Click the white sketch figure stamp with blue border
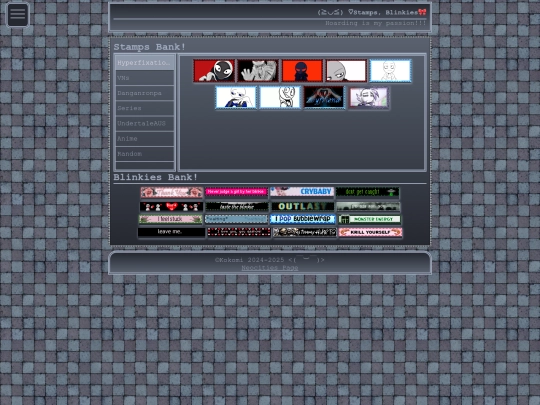 [x=390, y=71]
